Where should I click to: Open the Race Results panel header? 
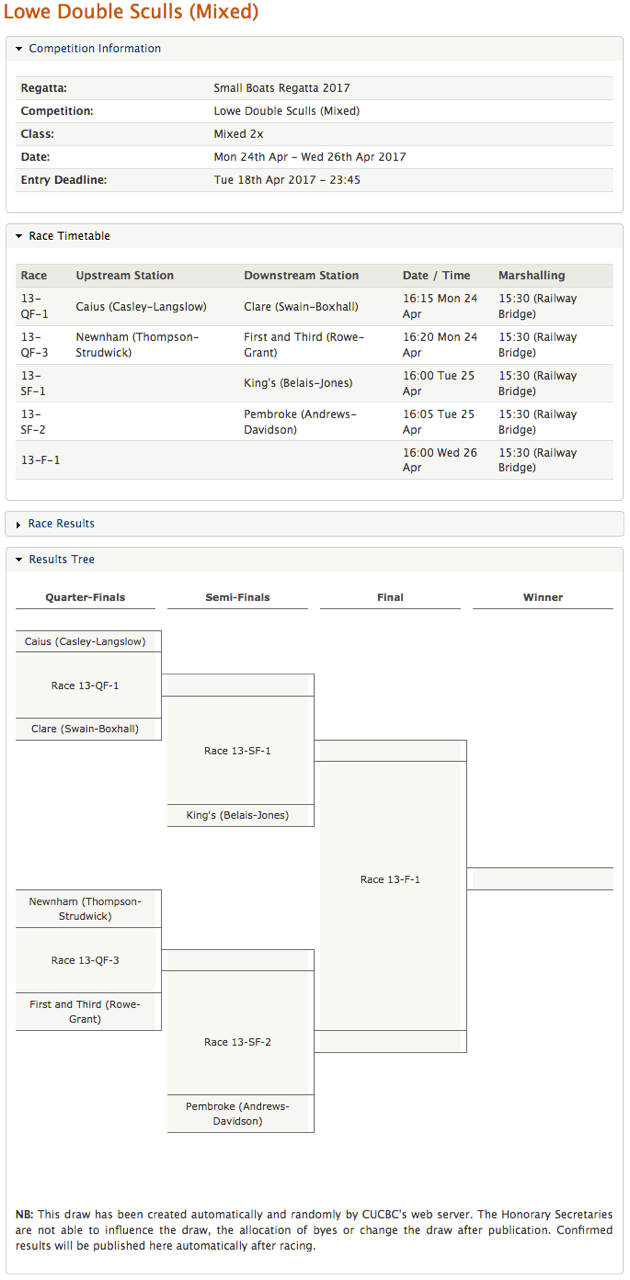[315, 524]
